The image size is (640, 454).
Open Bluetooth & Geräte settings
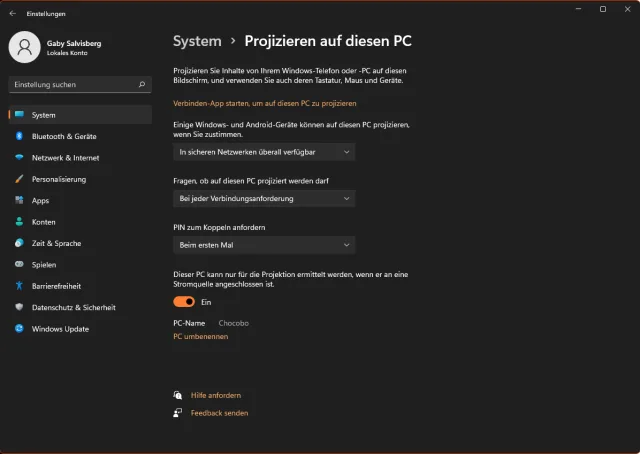80,136
